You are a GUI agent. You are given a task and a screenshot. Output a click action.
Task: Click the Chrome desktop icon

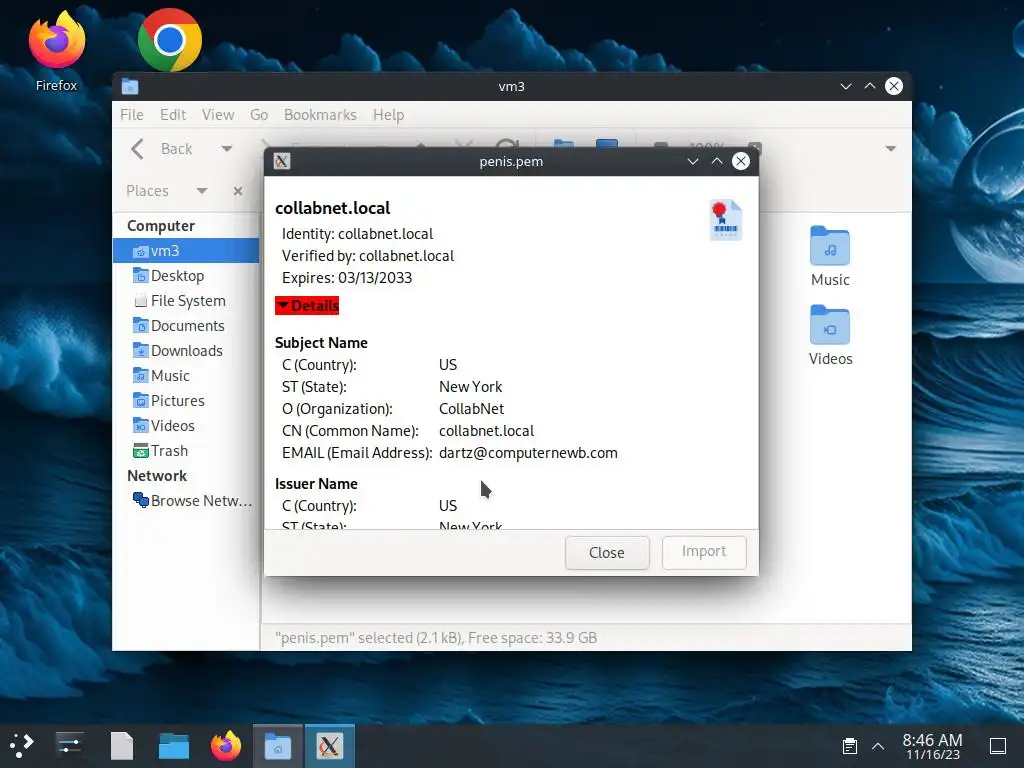pyautogui.click(x=170, y=40)
